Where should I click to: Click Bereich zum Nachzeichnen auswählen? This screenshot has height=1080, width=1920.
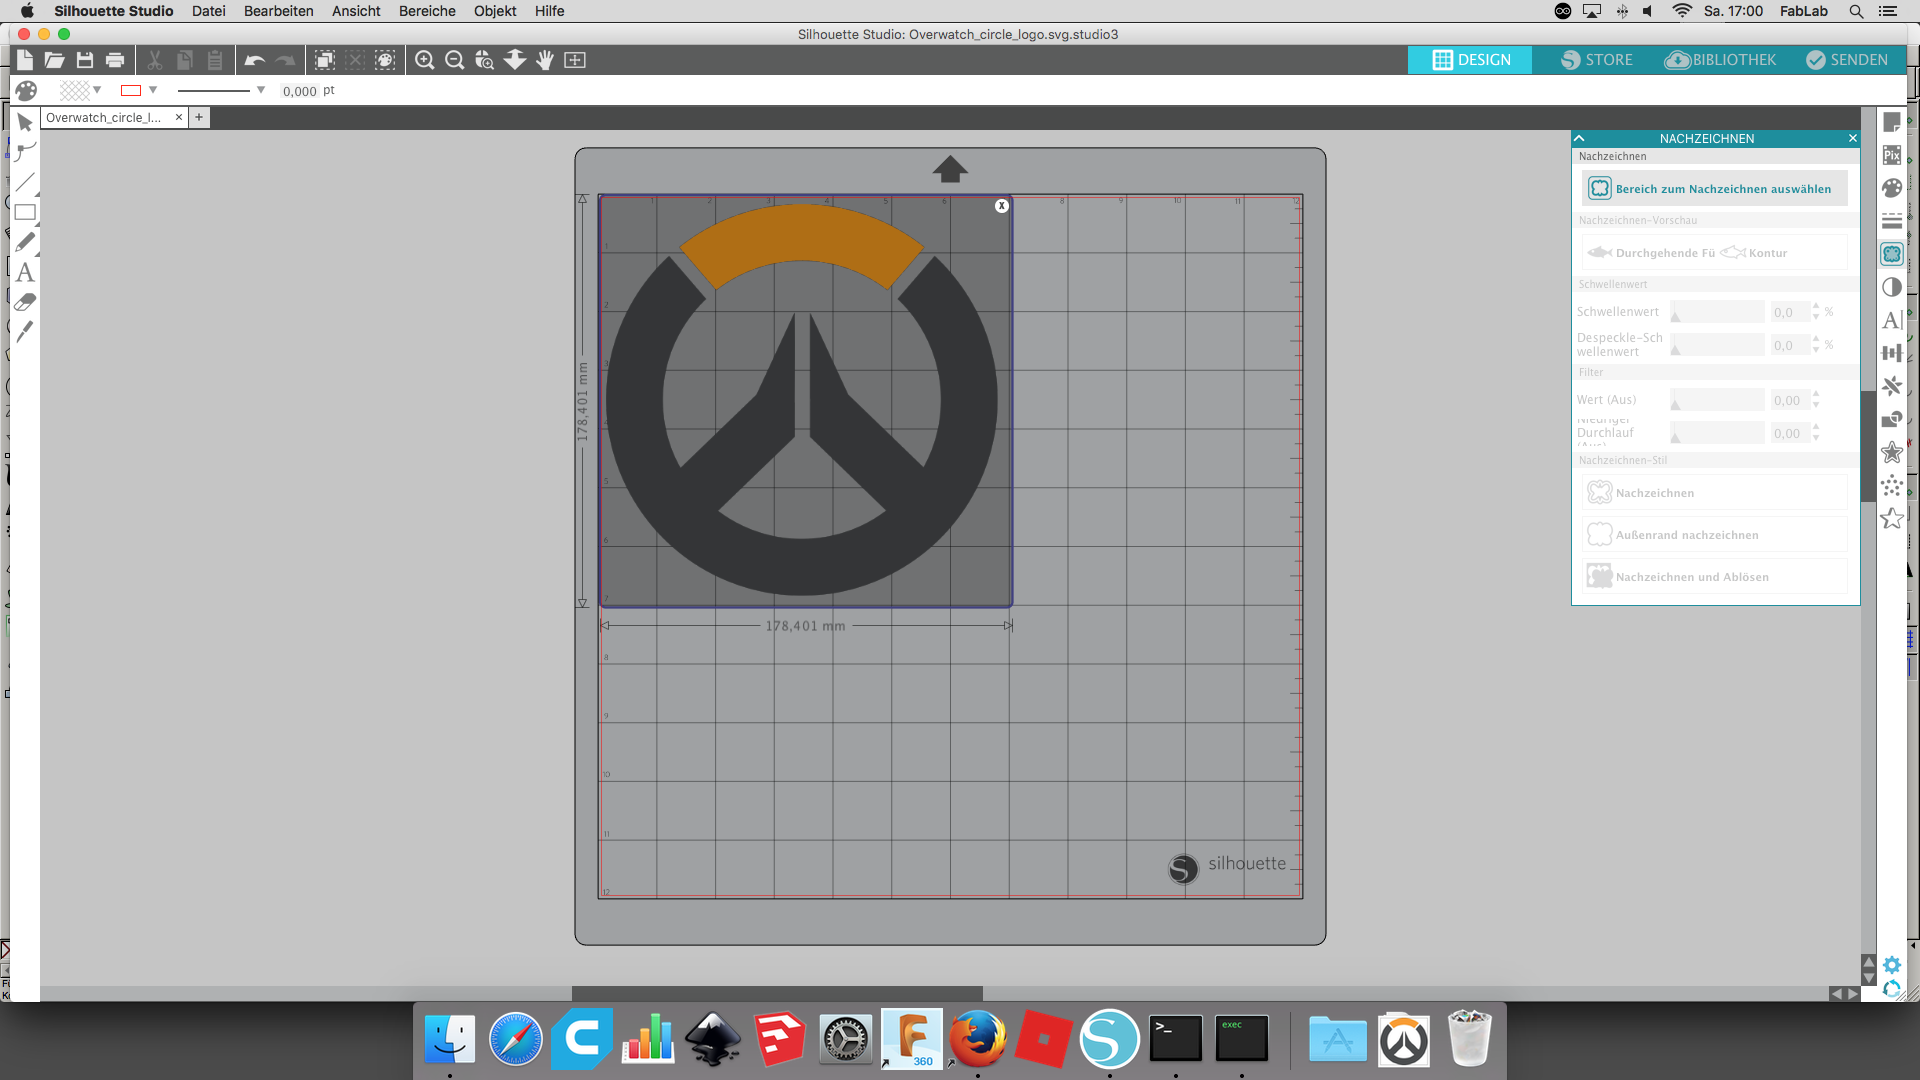pos(1714,188)
